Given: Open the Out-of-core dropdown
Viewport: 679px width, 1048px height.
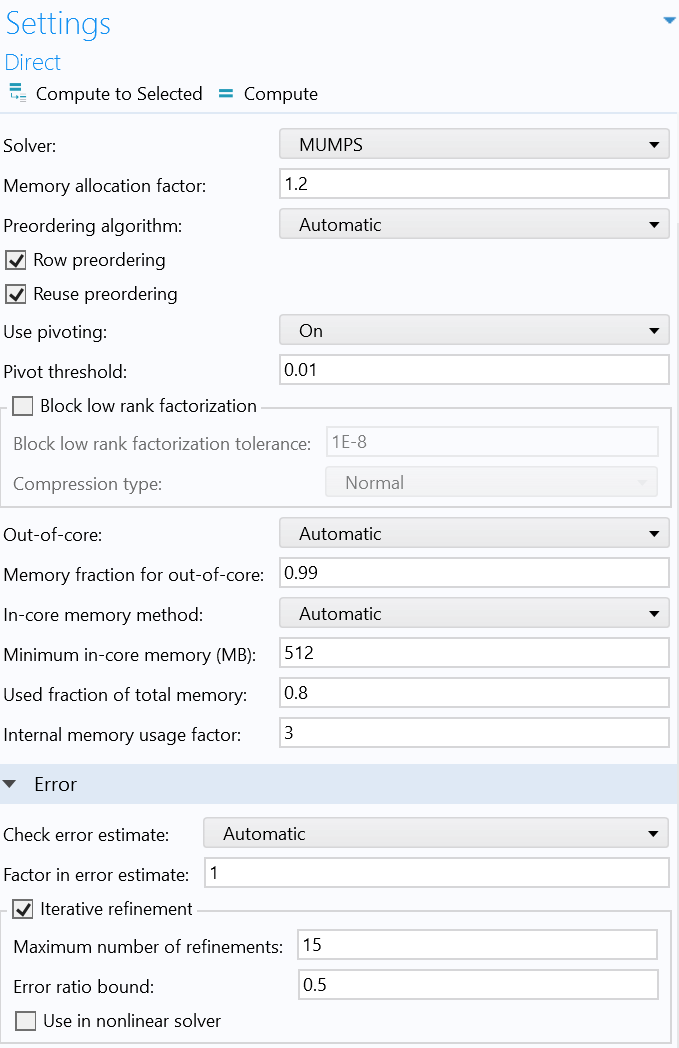Looking at the screenshot, I should (x=473, y=534).
